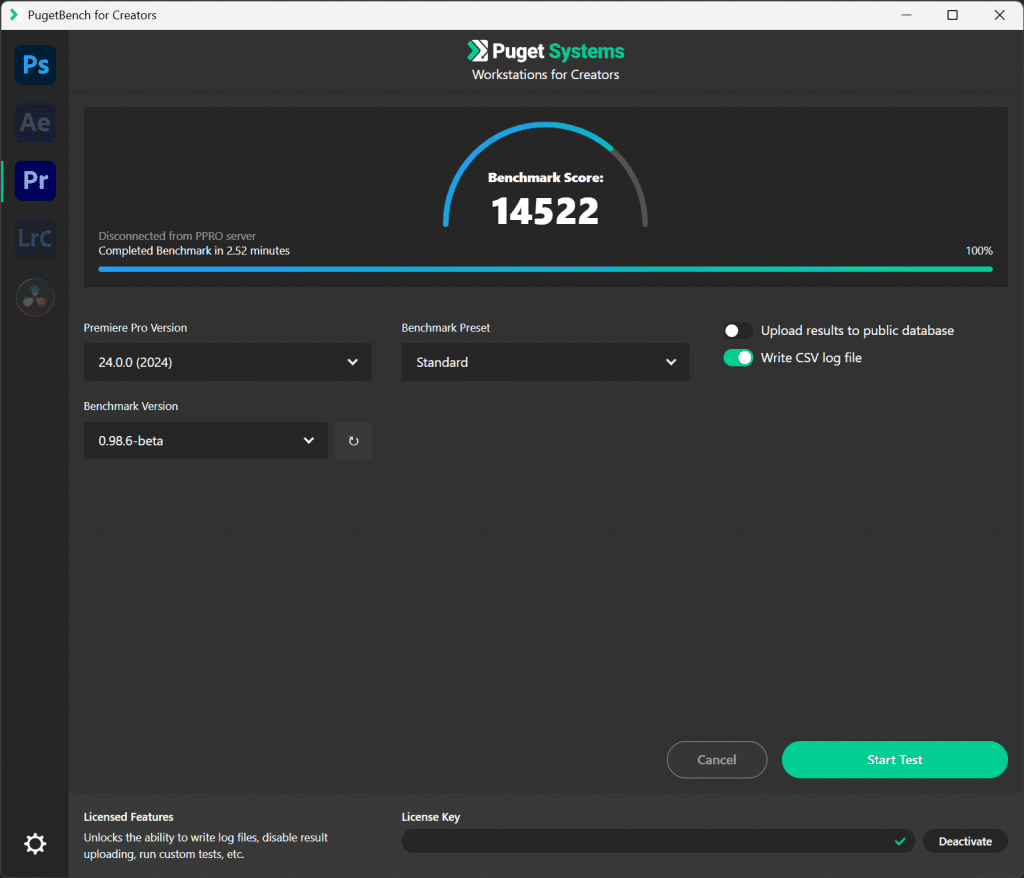Screen dimensions: 1024x878
Task: Open the Benchmark Version dropdown
Action: click(206, 441)
